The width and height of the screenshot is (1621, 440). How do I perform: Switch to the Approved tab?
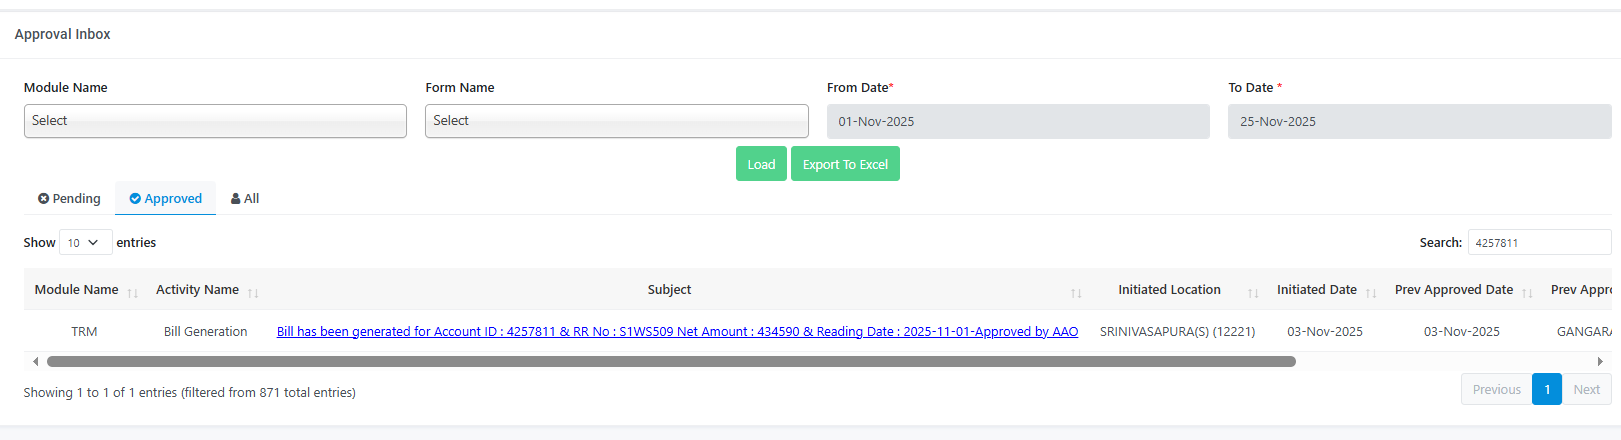[165, 198]
